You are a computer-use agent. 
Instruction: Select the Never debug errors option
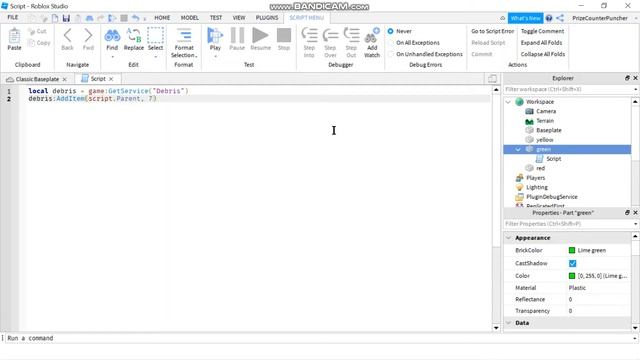(391, 31)
